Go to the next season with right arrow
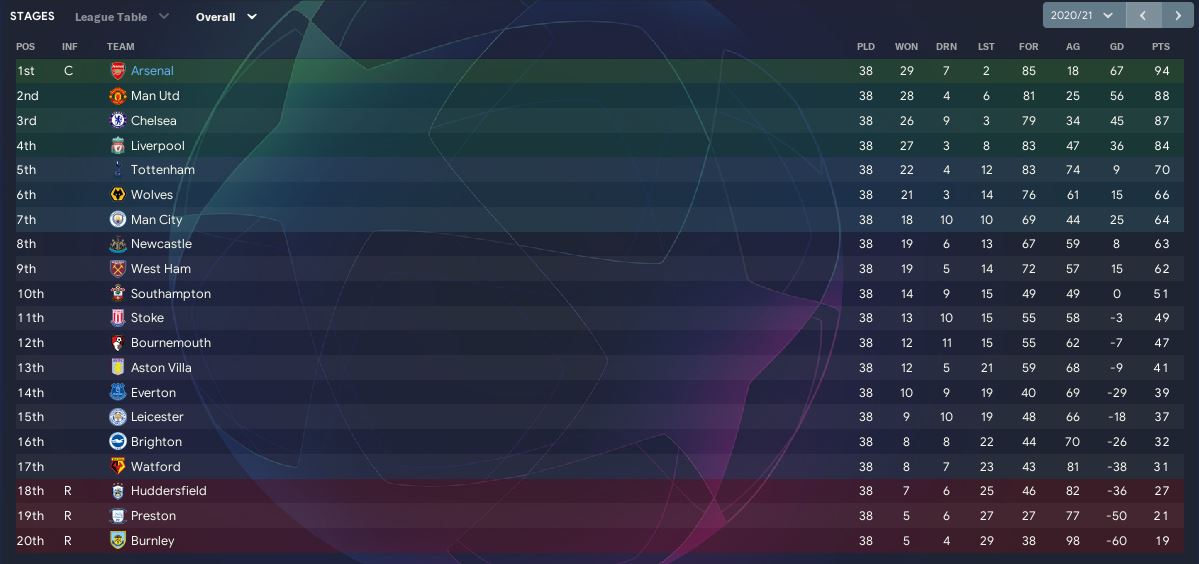The height and width of the screenshot is (564, 1199). pos(1177,15)
